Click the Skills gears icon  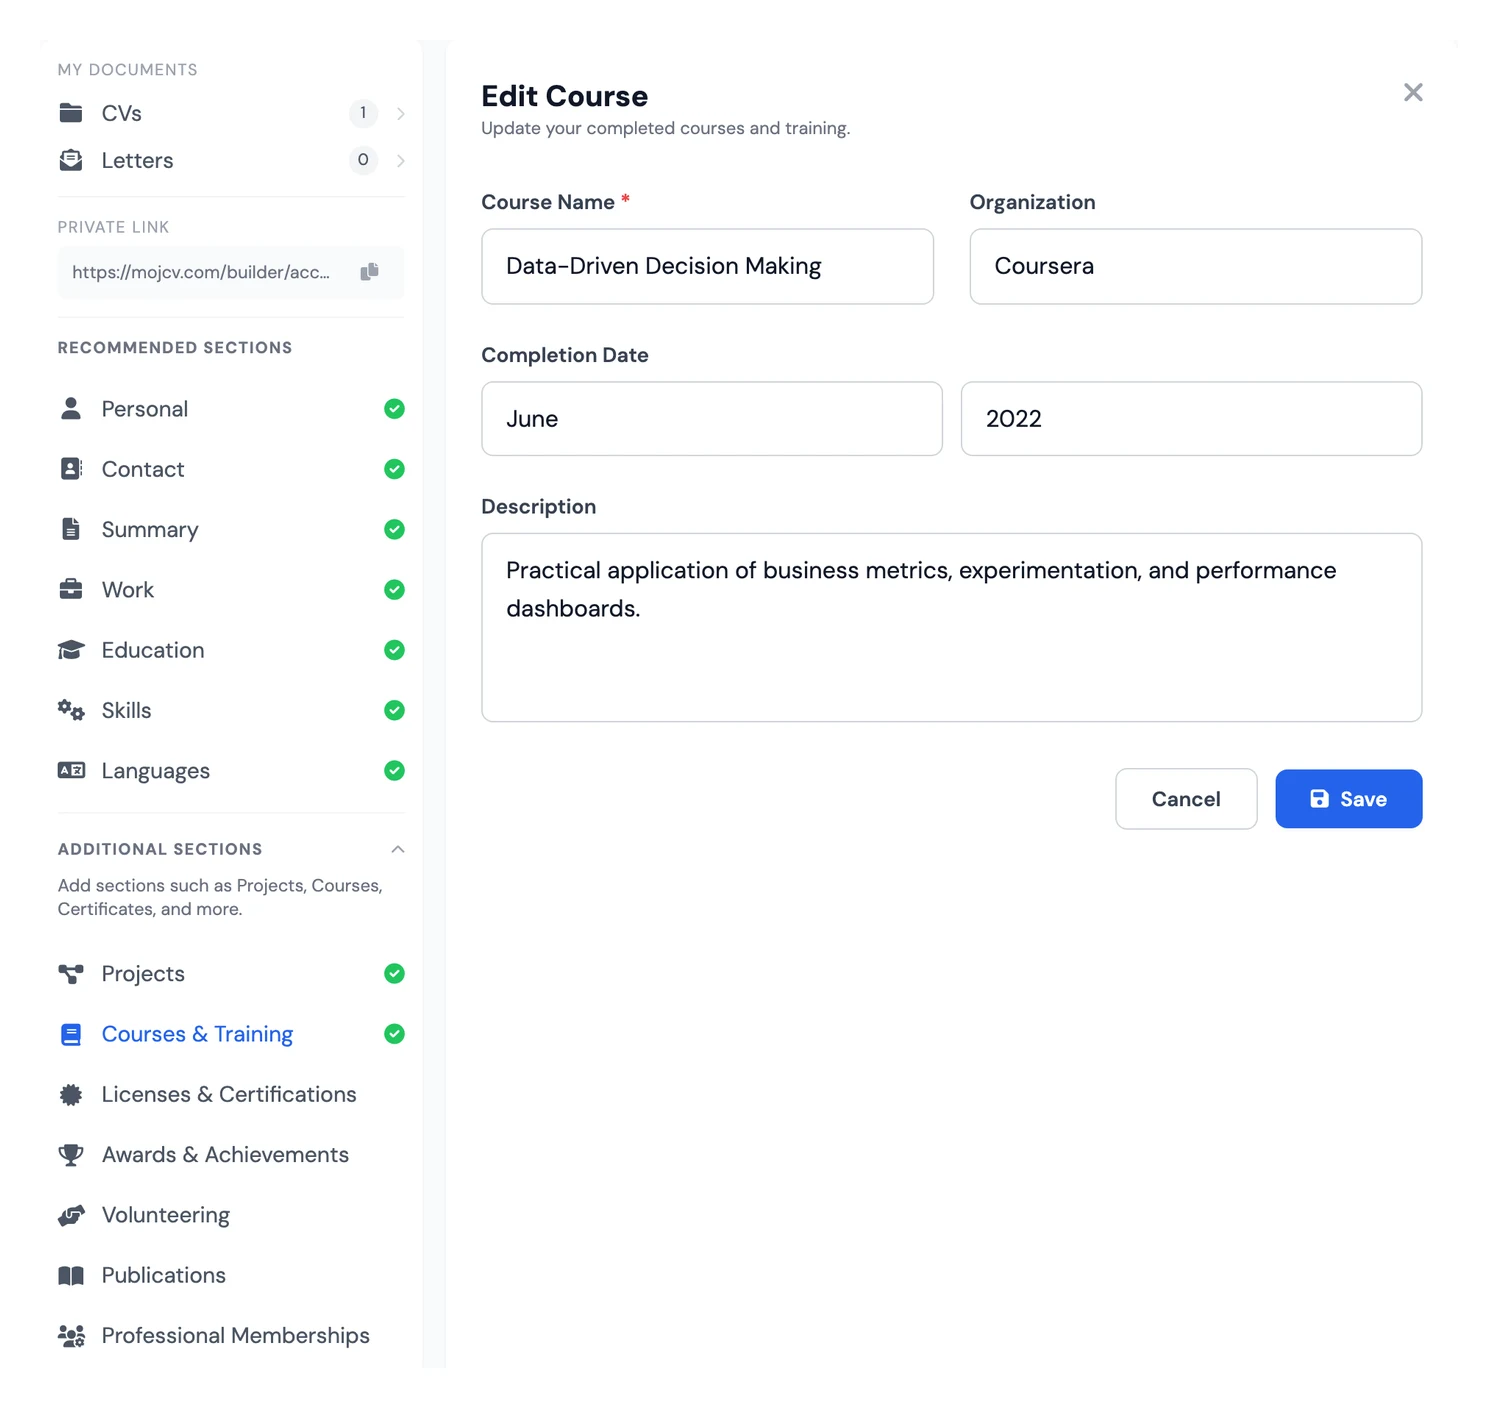pyautogui.click(x=71, y=710)
